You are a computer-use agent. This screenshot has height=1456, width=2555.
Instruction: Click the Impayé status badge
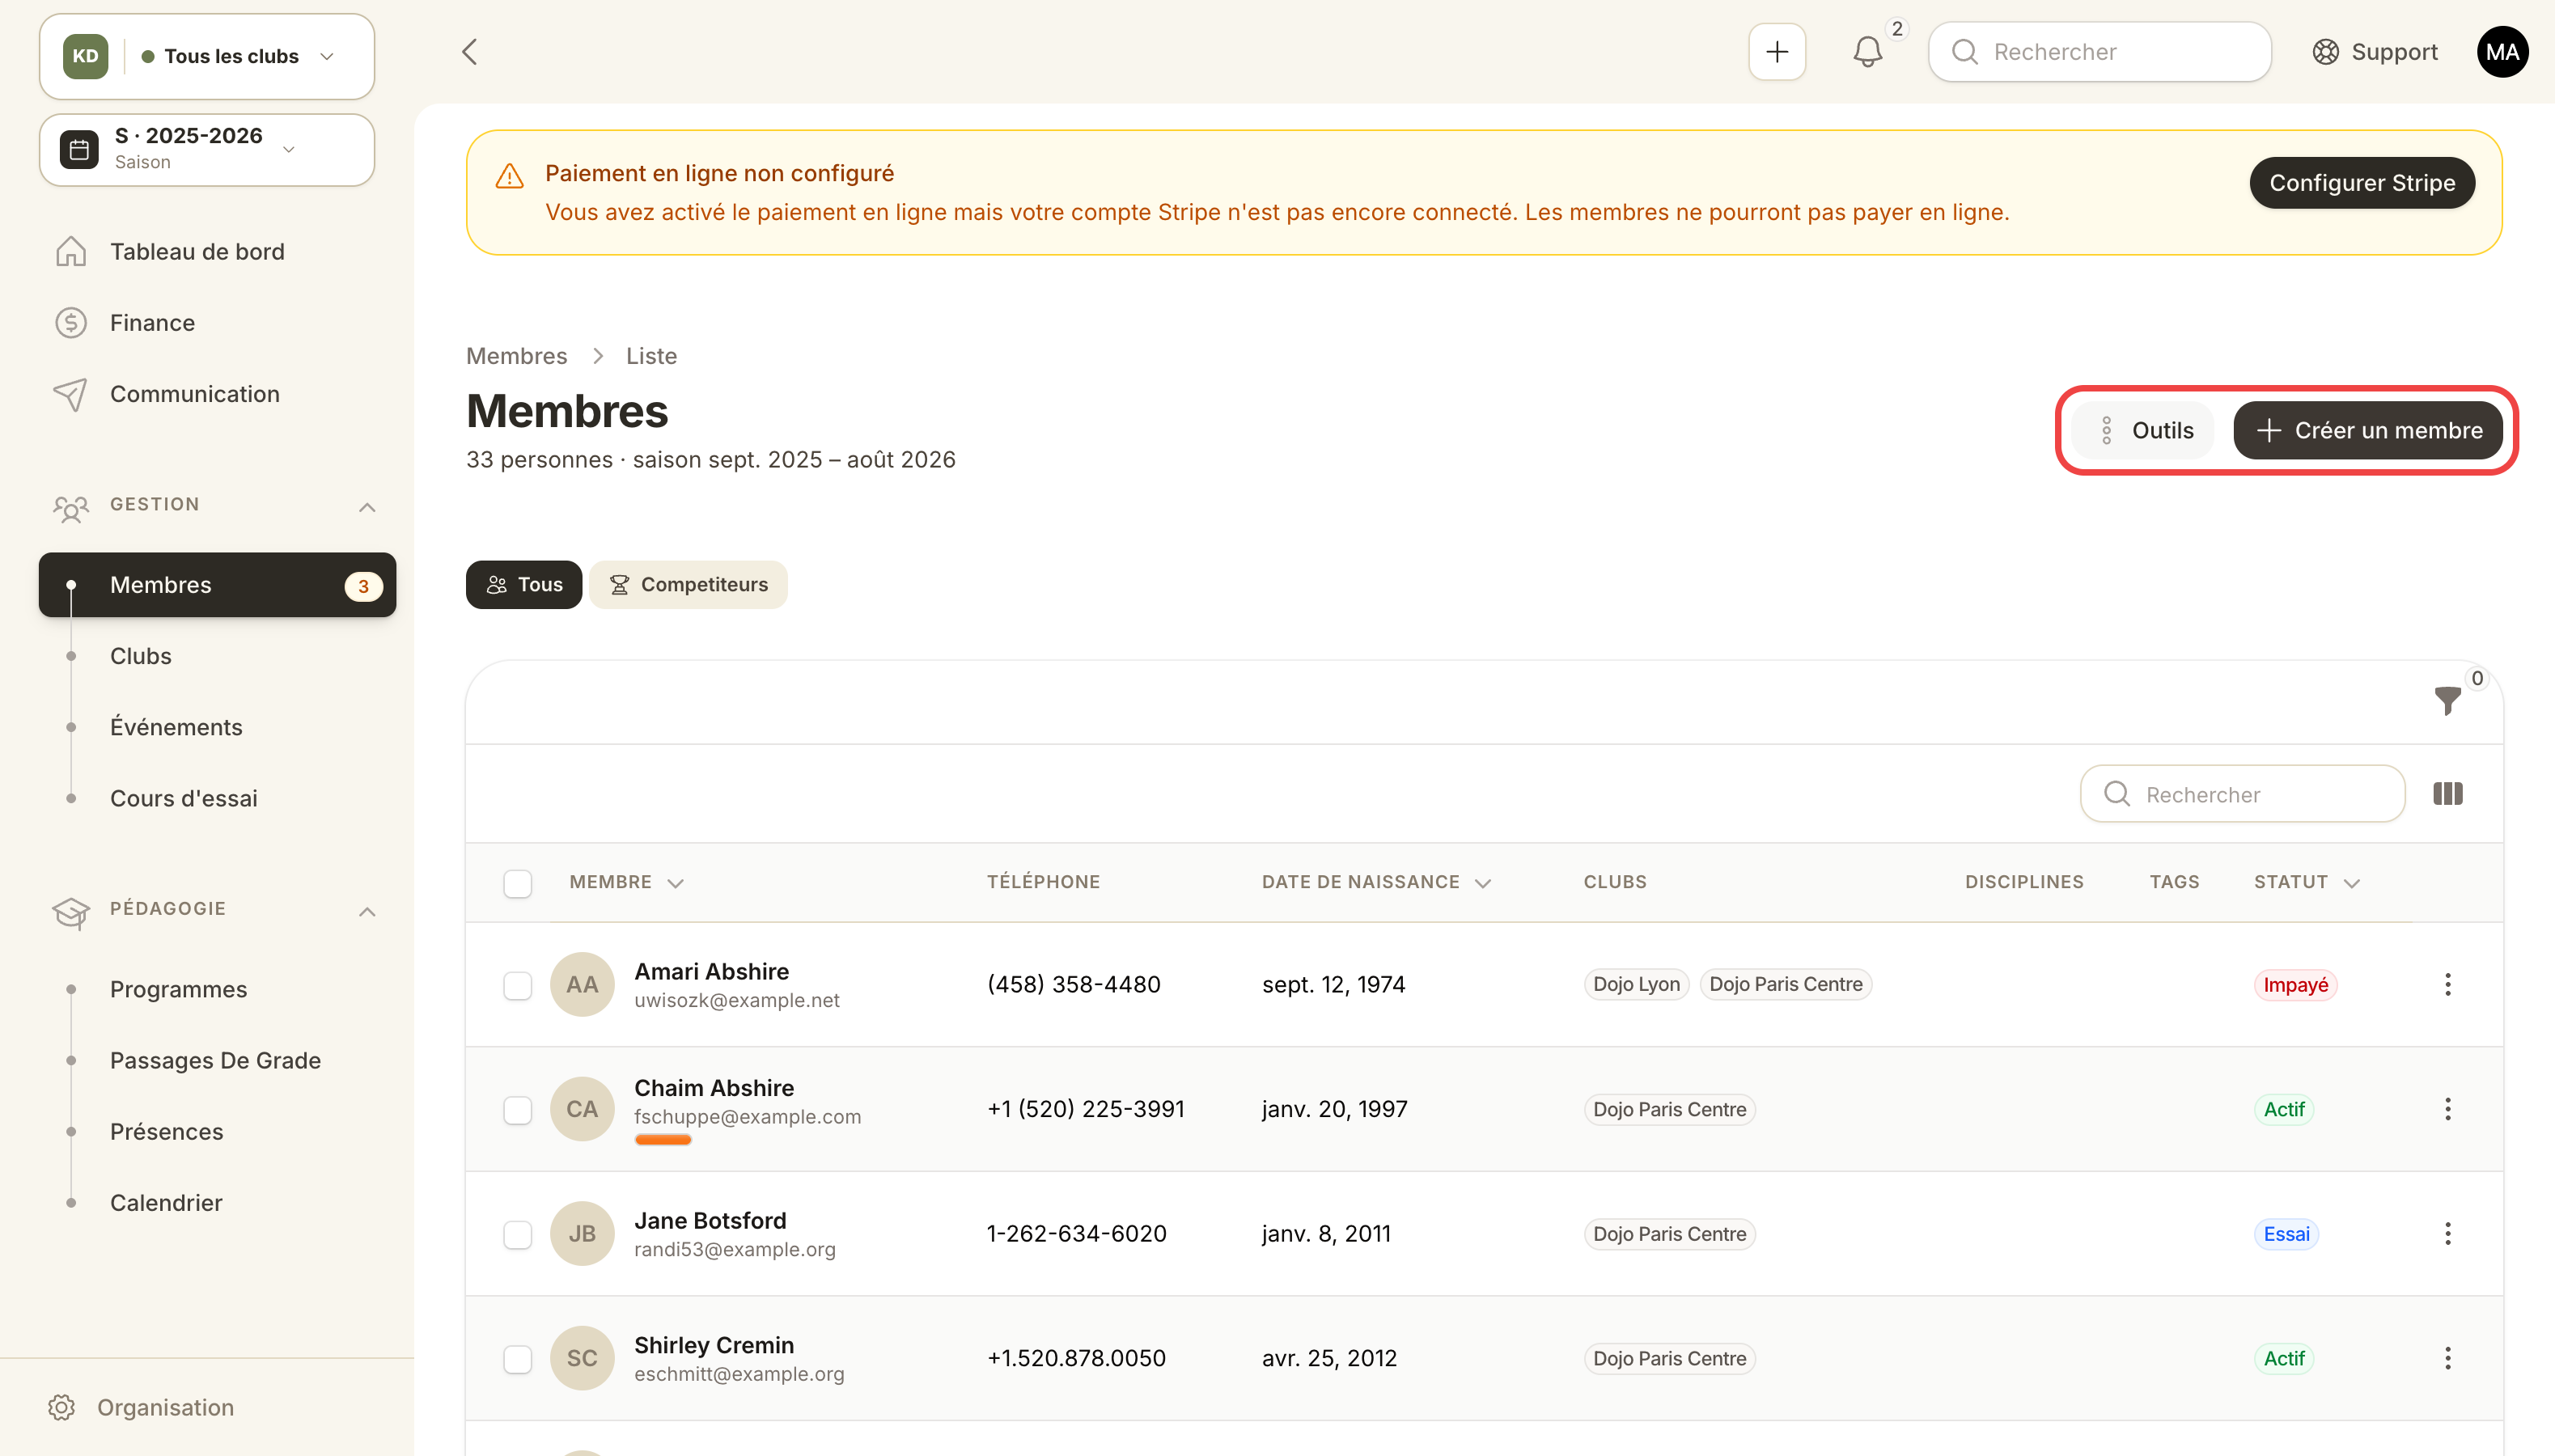(x=2295, y=985)
